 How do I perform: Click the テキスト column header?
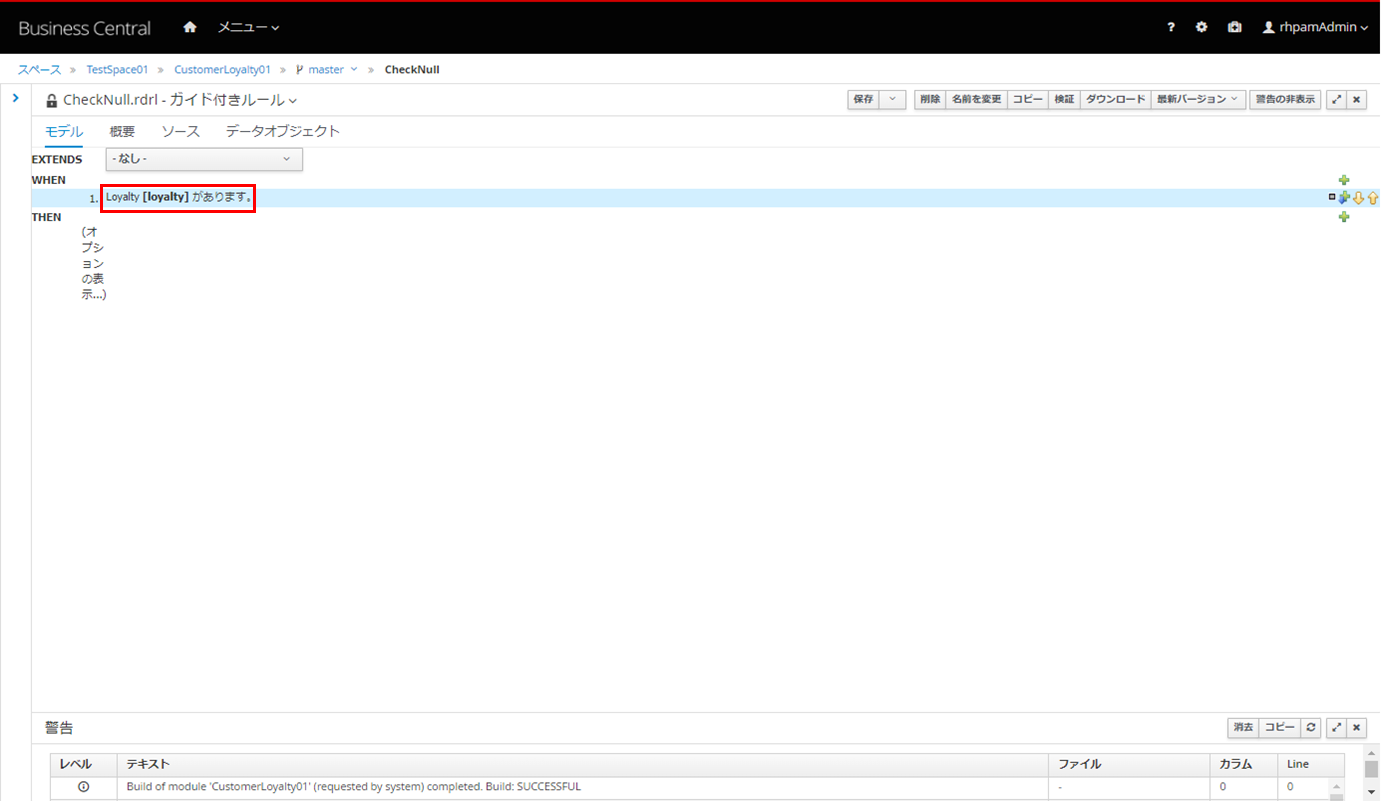click(x=582, y=764)
